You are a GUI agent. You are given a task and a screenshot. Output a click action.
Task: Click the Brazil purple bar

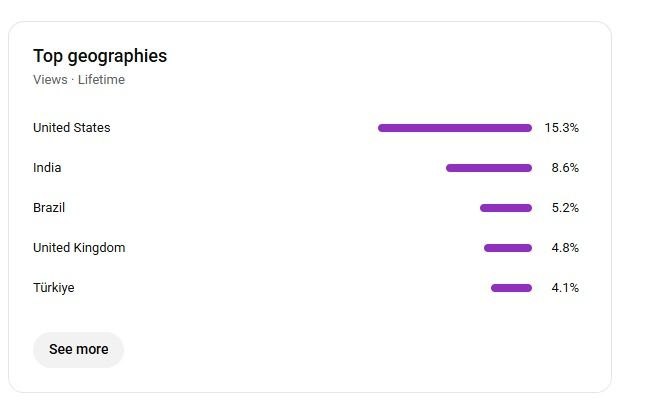click(x=506, y=208)
